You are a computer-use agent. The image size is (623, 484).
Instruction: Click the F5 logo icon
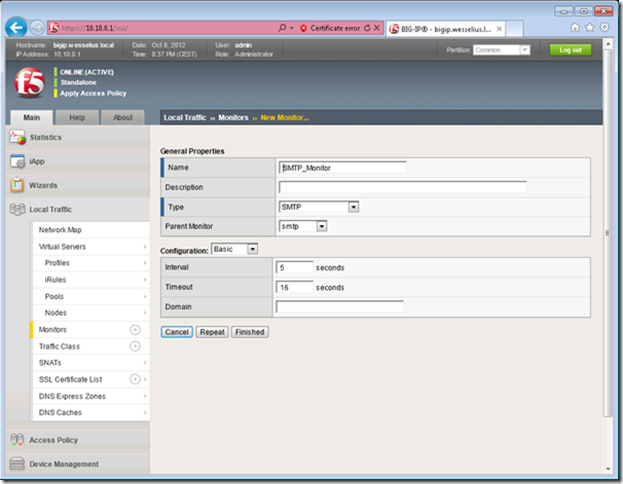click(x=28, y=83)
